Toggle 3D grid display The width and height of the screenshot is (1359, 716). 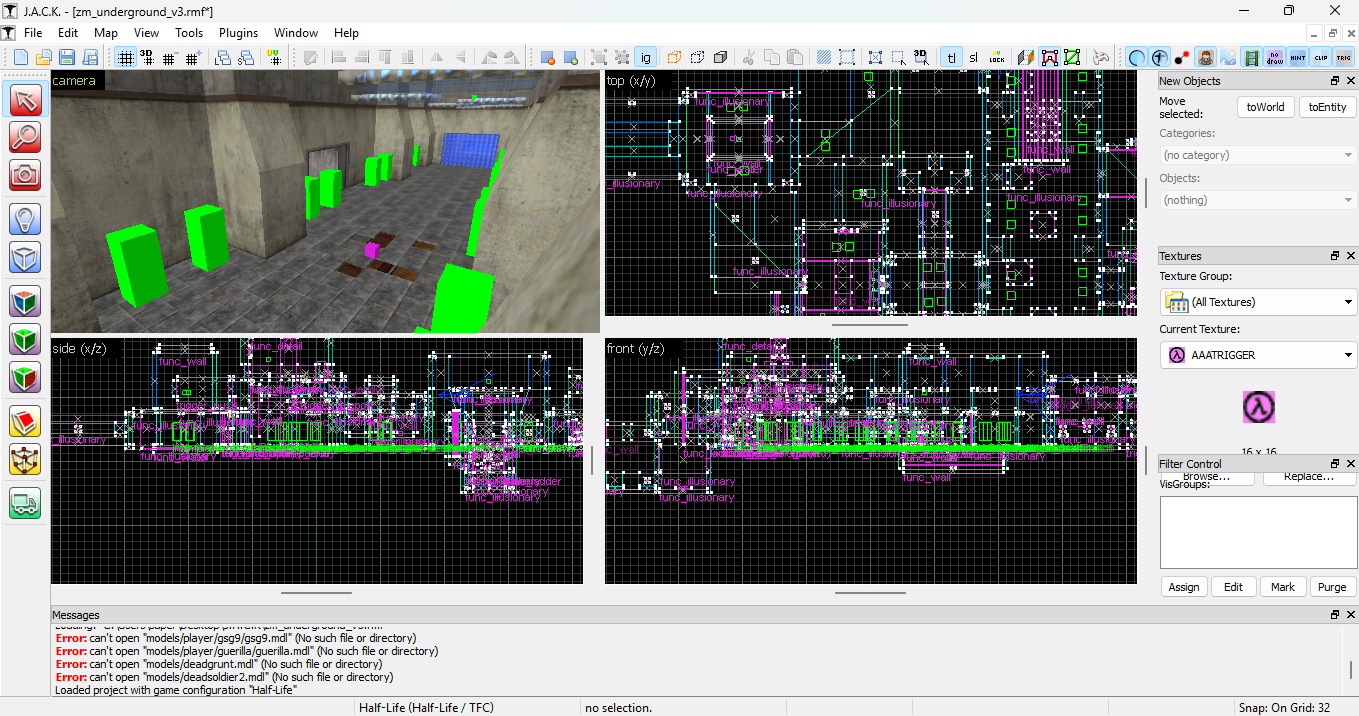(147, 57)
